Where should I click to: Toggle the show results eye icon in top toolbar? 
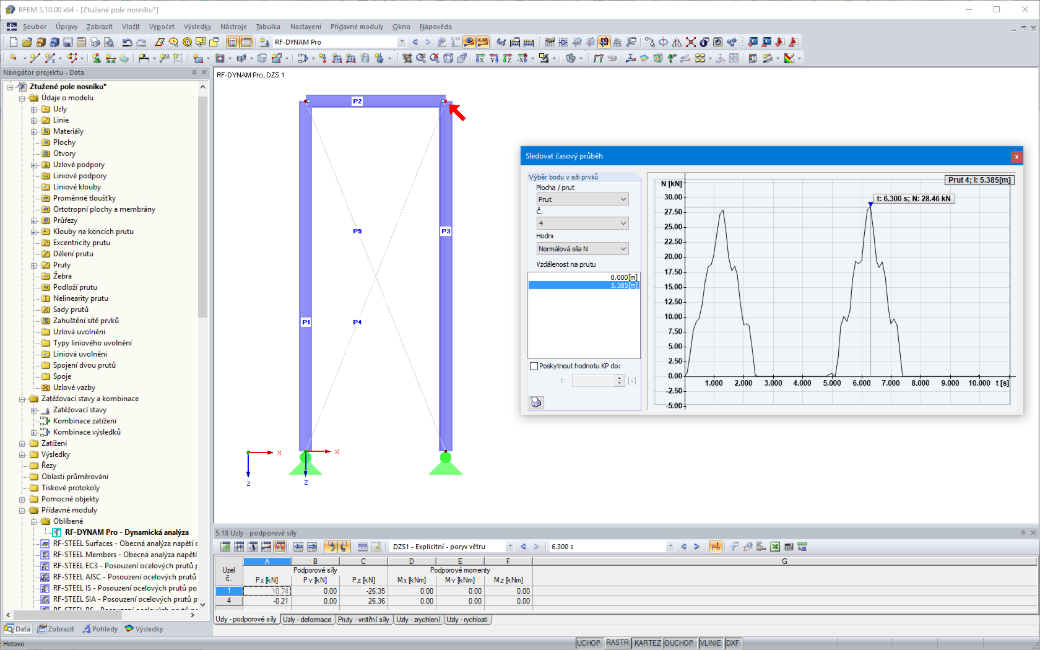(x=469, y=42)
